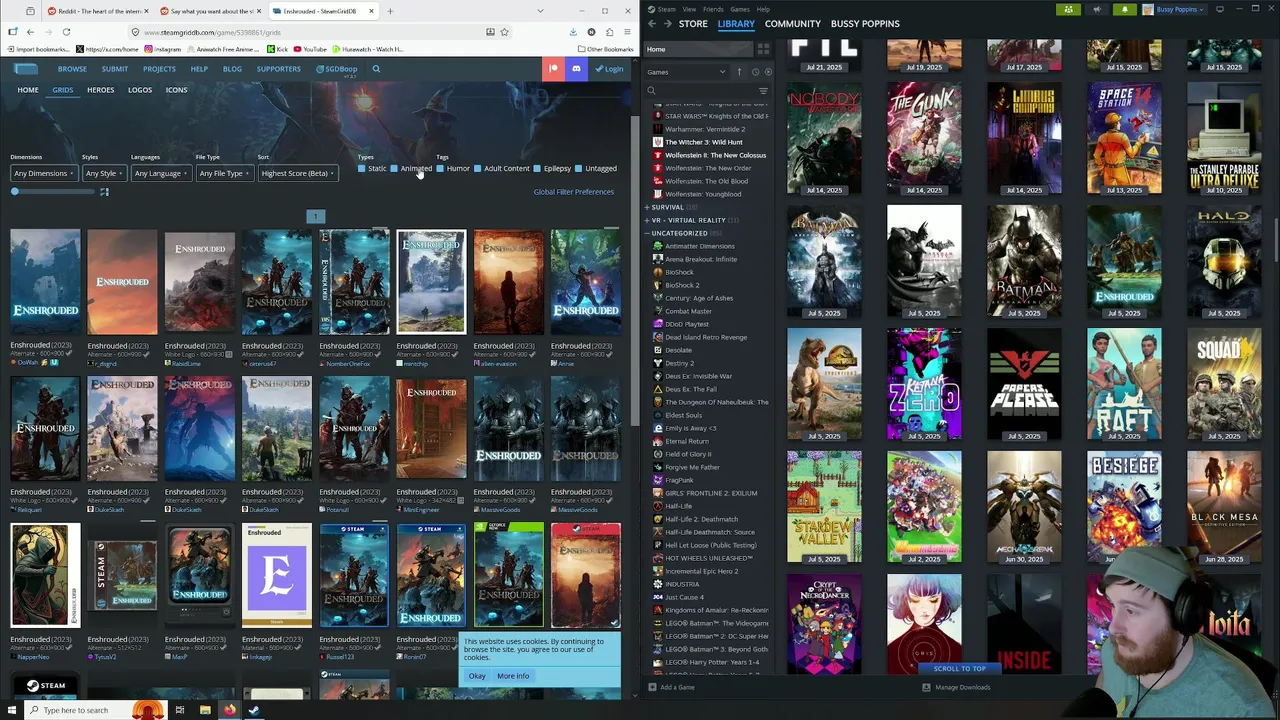Open the Any Language dropdown
This screenshot has height=720, width=1280.
coord(161,173)
